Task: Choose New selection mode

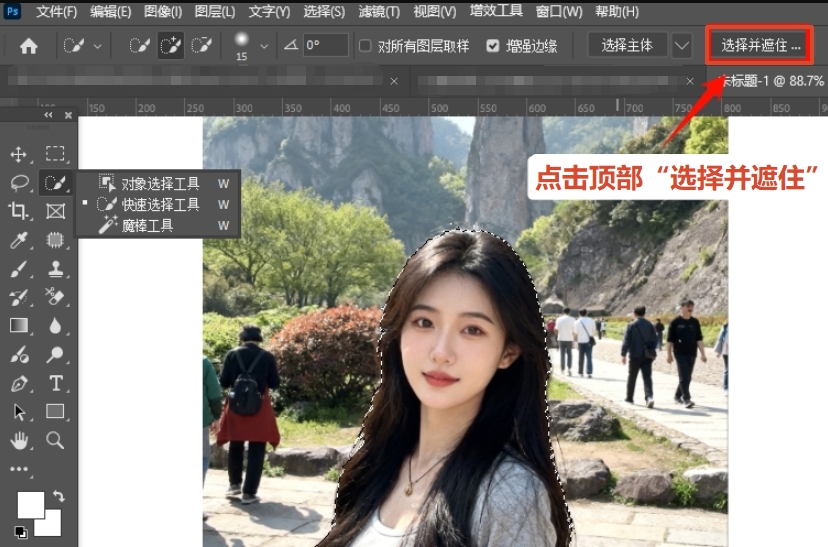Action: (139, 46)
